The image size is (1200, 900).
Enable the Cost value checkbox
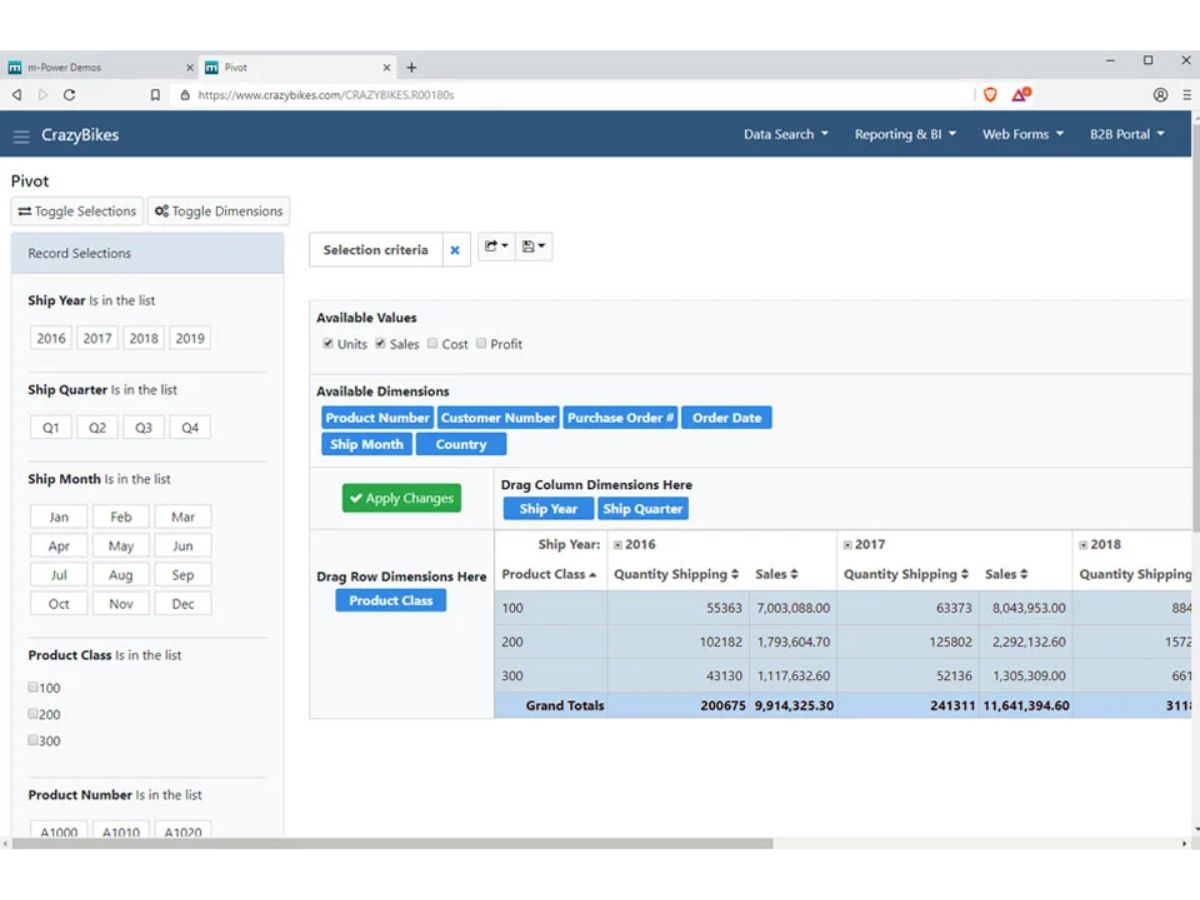[x=432, y=343]
